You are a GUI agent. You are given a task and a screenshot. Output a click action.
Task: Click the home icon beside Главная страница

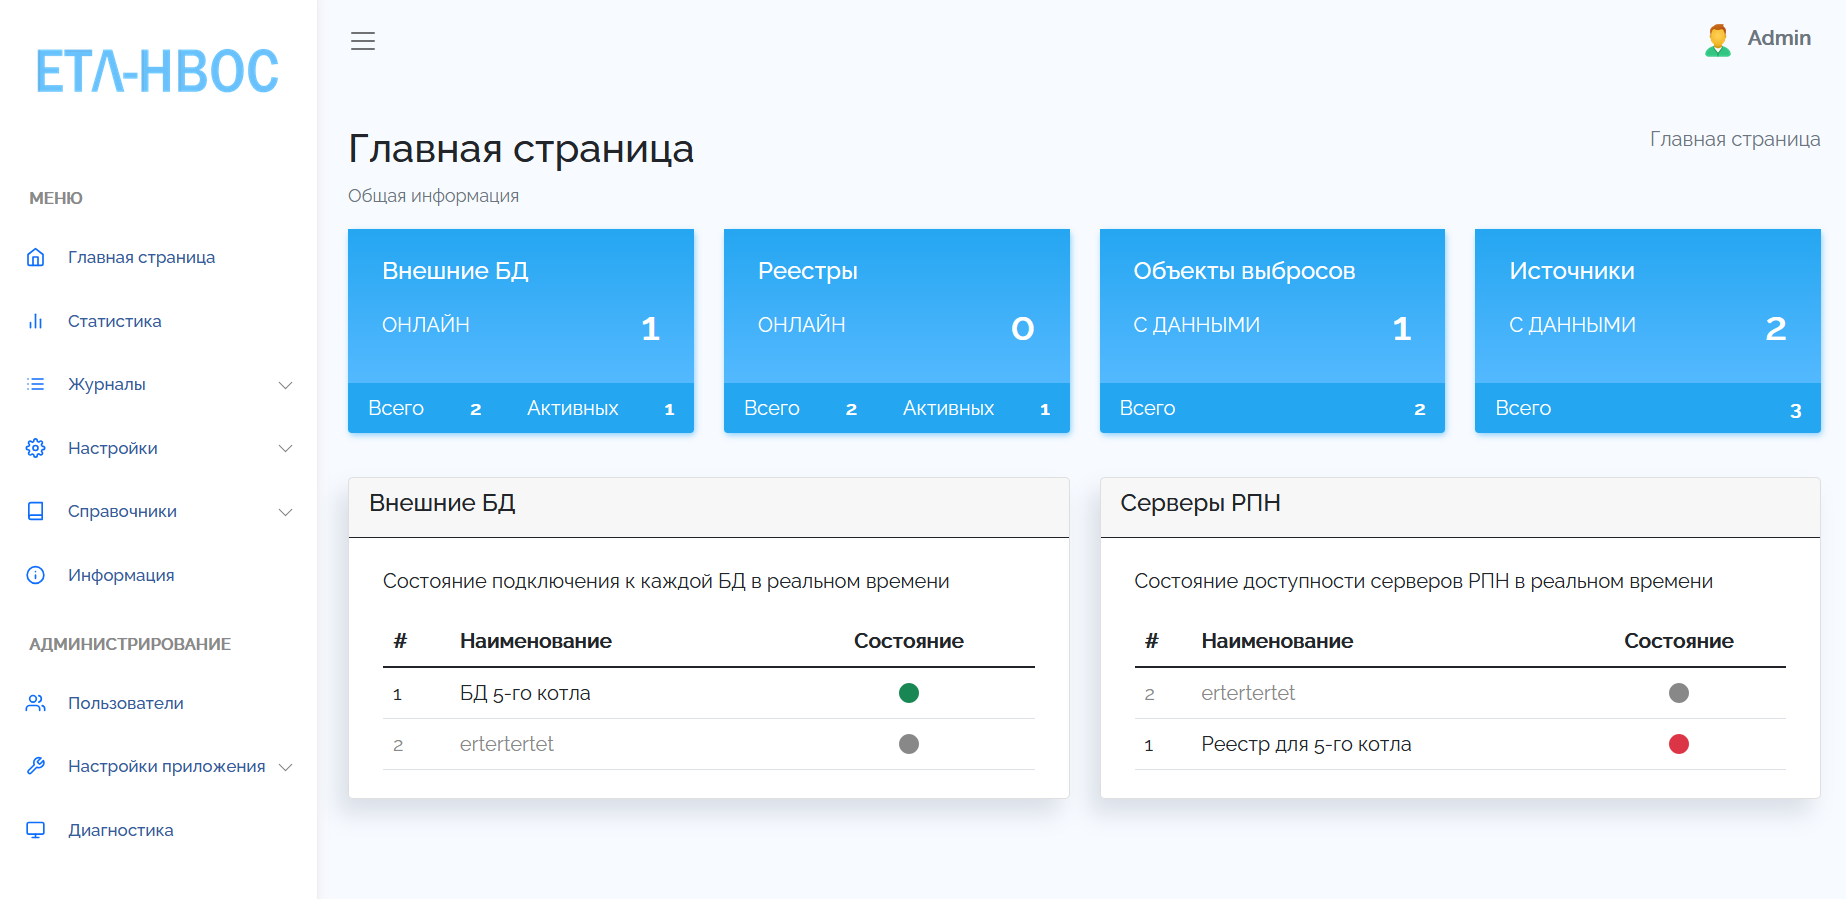(x=36, y=257)
